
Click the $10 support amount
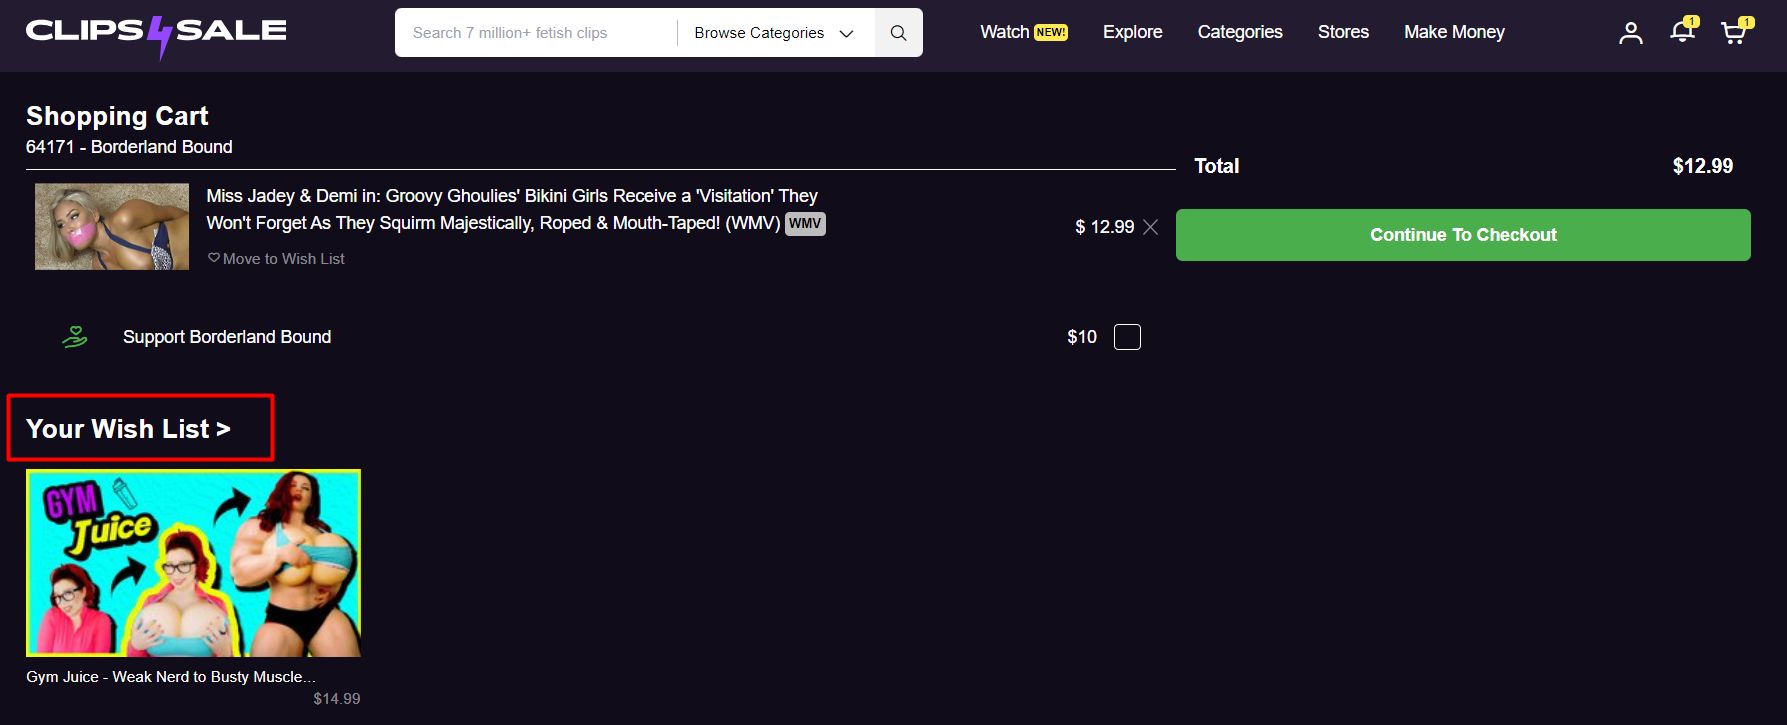point(1082,337)
